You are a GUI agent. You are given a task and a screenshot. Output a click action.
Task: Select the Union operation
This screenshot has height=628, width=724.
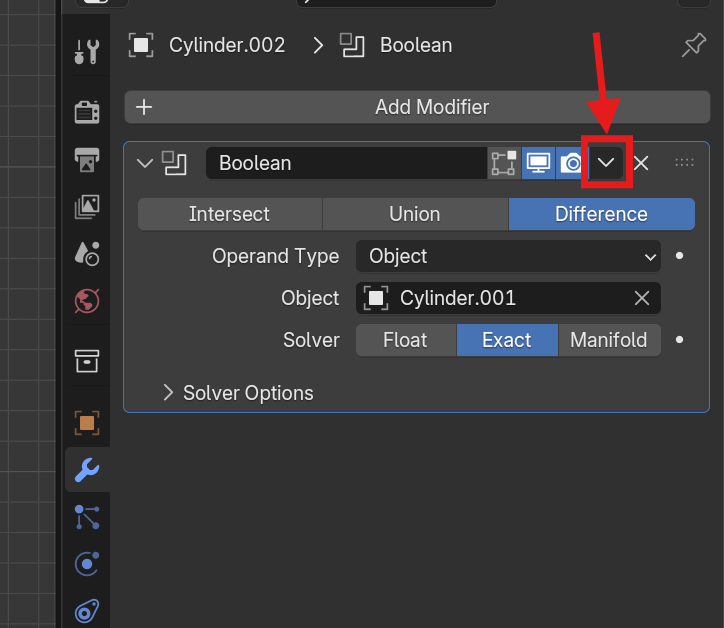[415, 214]
